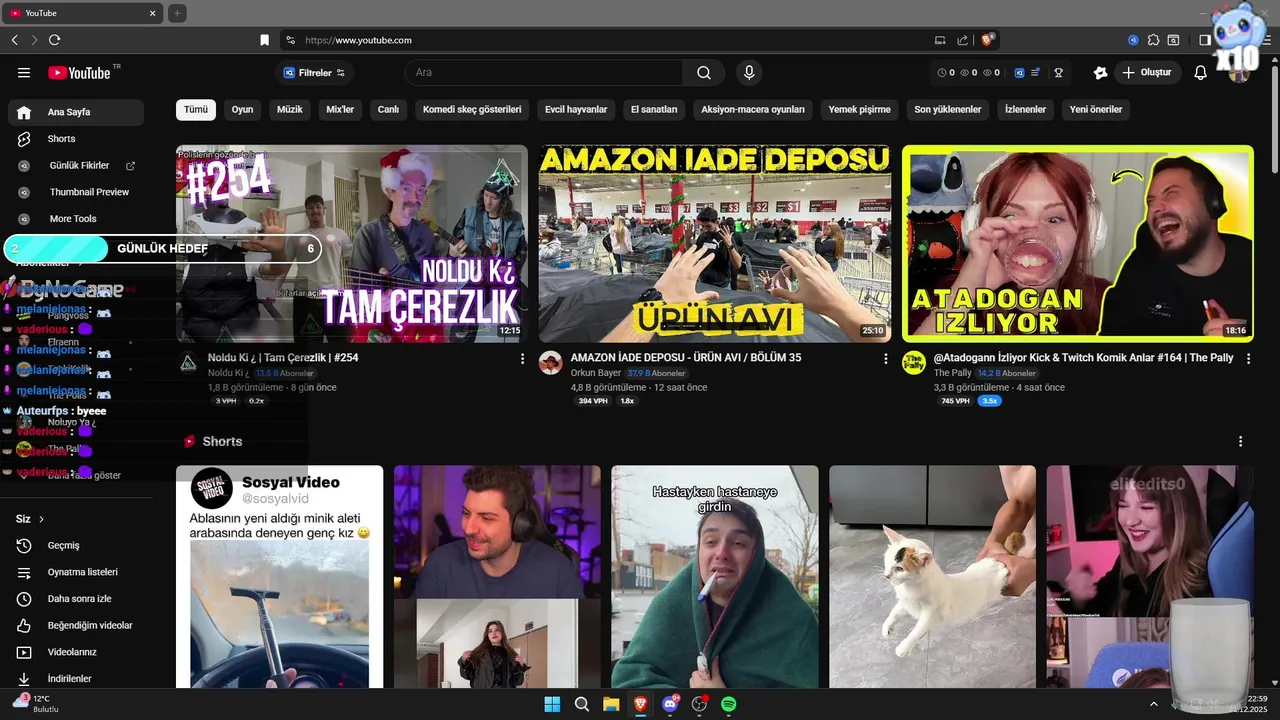This screenshot has height=720, width=1280.
Task: Select the Müzik filter chip
Action: [x=290, y=110]
